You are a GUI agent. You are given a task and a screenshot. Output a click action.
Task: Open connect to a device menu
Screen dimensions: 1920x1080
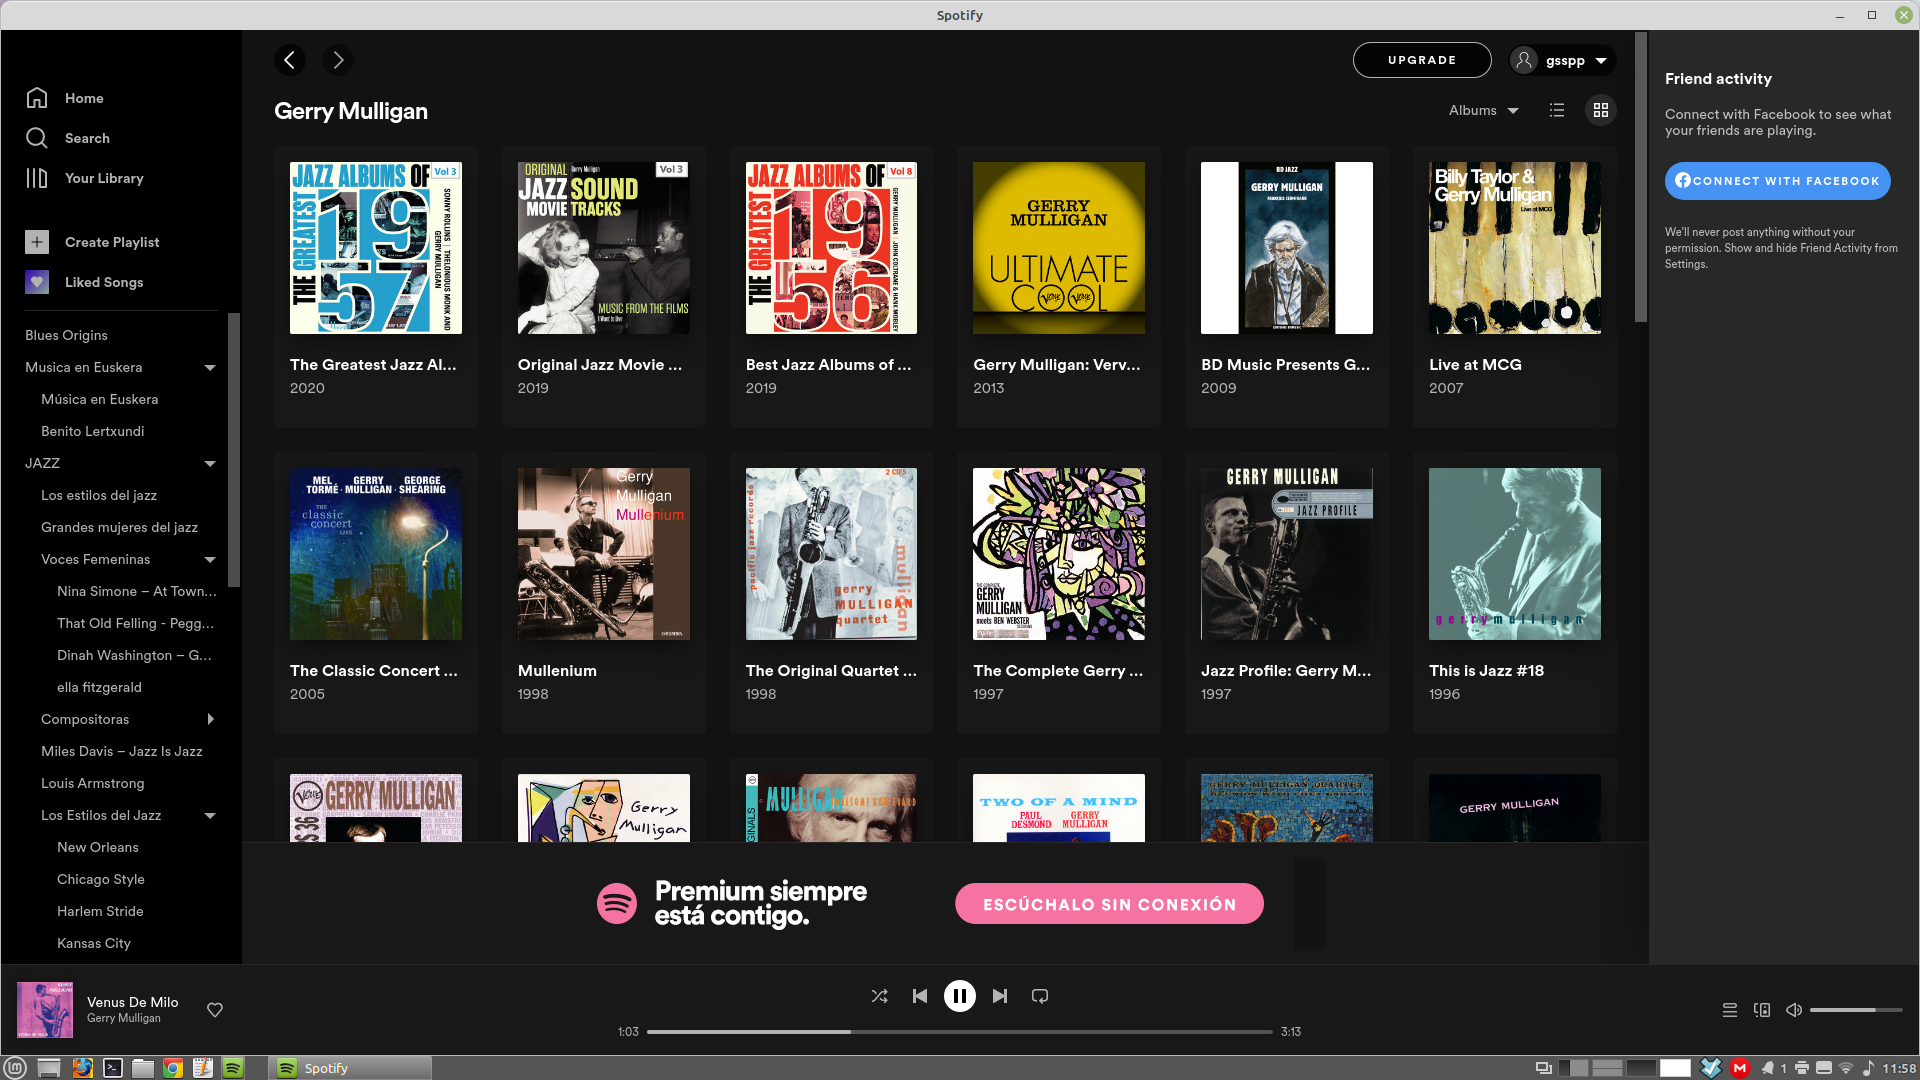point(1762,1010)
